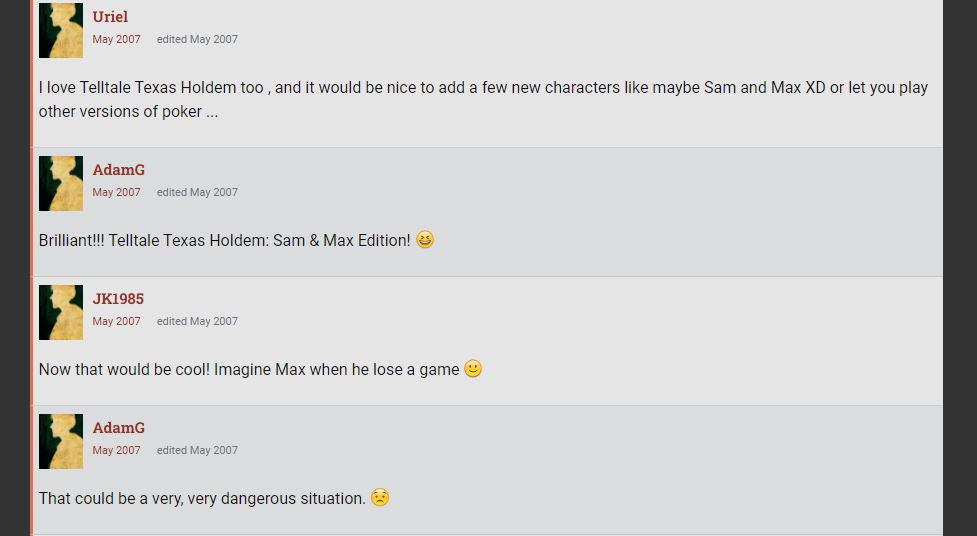Click "edited May 2007" on Uriel's post
Screen dimensions: 977x536
tap(197, 40)
